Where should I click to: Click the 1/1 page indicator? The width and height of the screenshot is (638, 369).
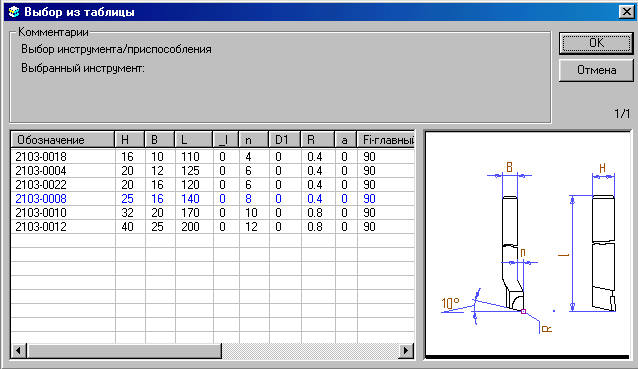(x=622, y=114)
